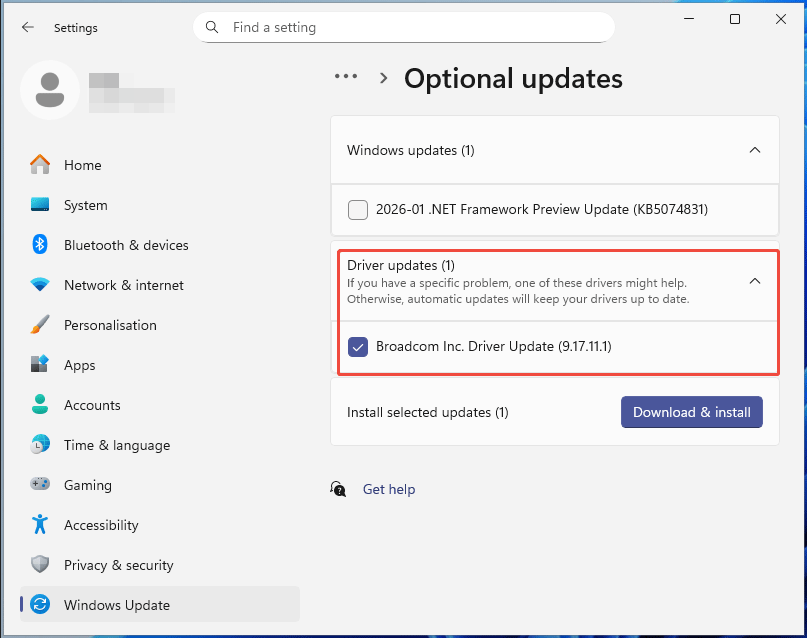807x638 pixels.
Task: Collapse the Windows updates section
Action: click(755, 149)
